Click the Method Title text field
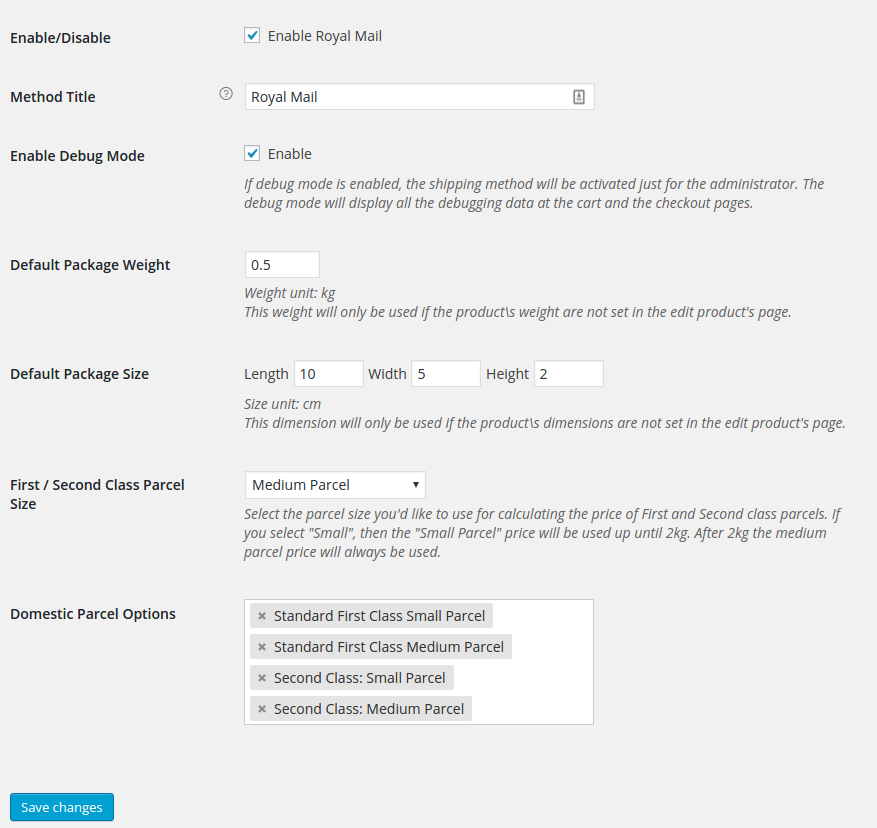Viewport: 877px width, 828px height. tap(419, 97)
